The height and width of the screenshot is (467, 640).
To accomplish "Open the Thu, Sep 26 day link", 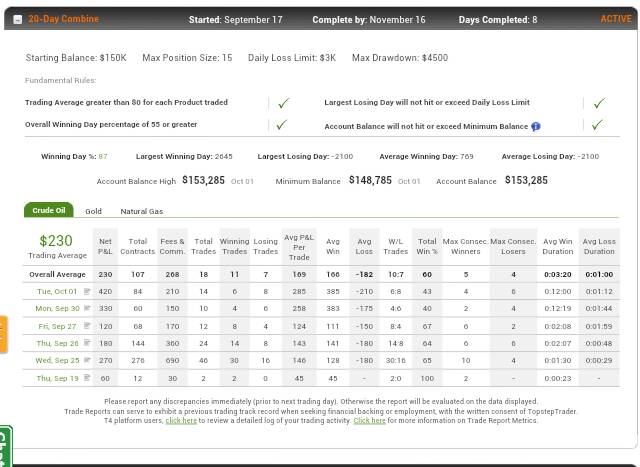I will coord(57,343).
